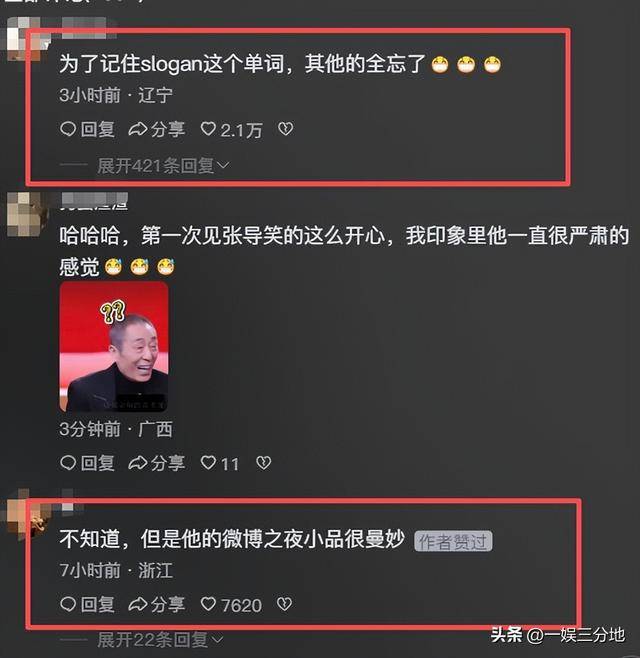Open the laughing man image thumbnail
Screen dimensions: 640x658
click(x=114, y=347)
